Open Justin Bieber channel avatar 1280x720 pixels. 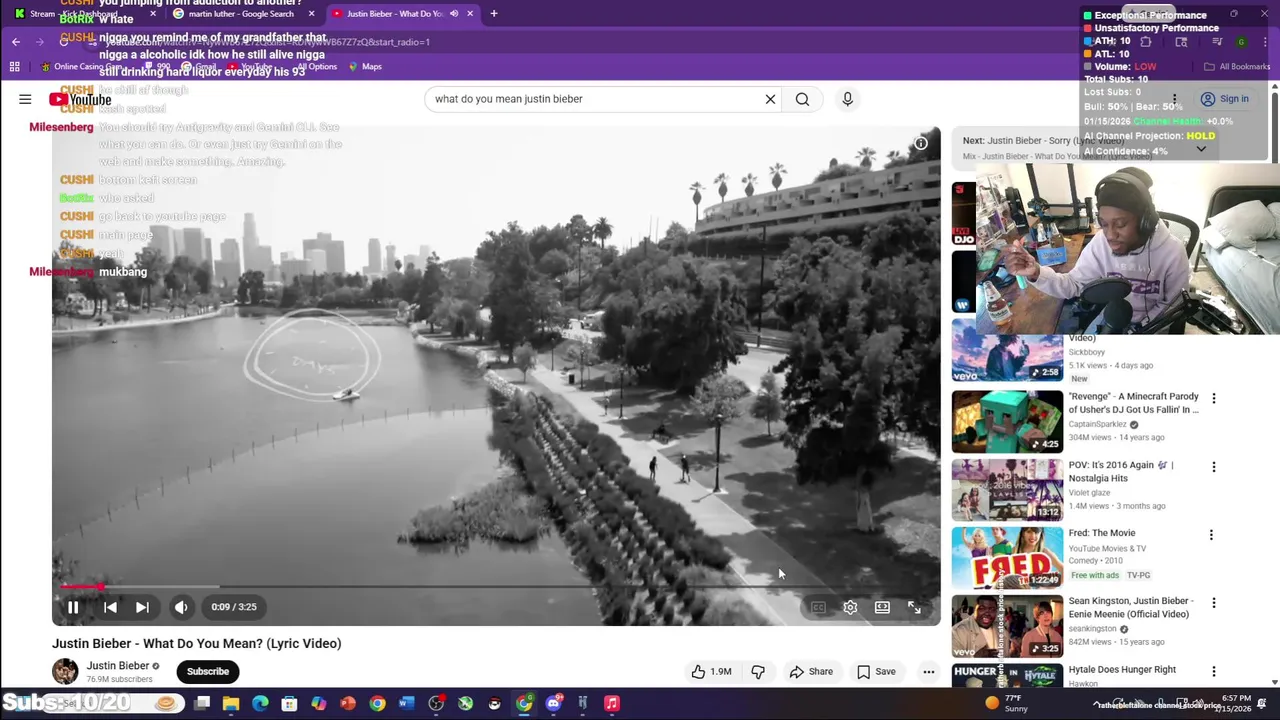coord(65,672)
